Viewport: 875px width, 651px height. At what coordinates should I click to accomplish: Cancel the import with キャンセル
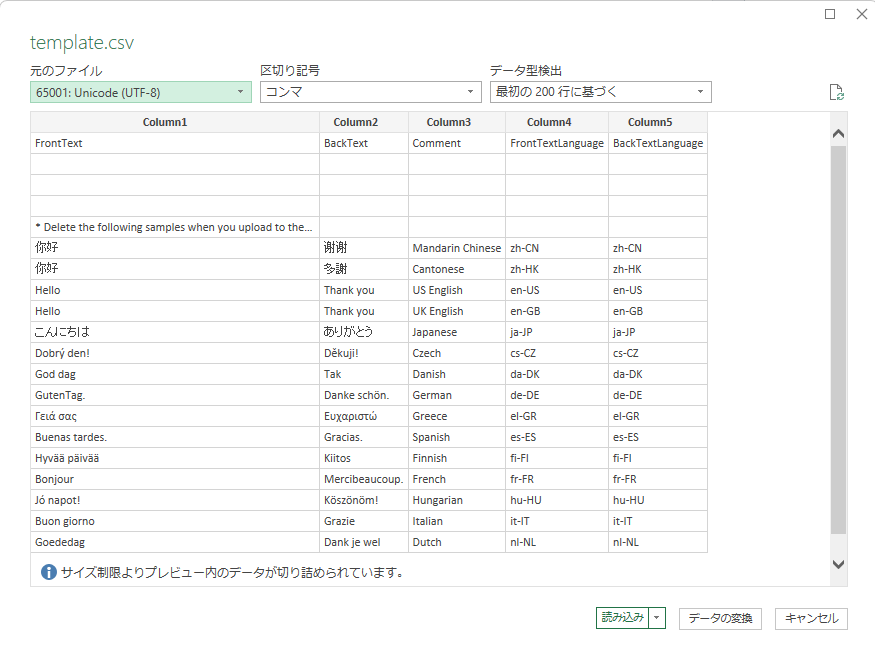(x=810, y=618)
